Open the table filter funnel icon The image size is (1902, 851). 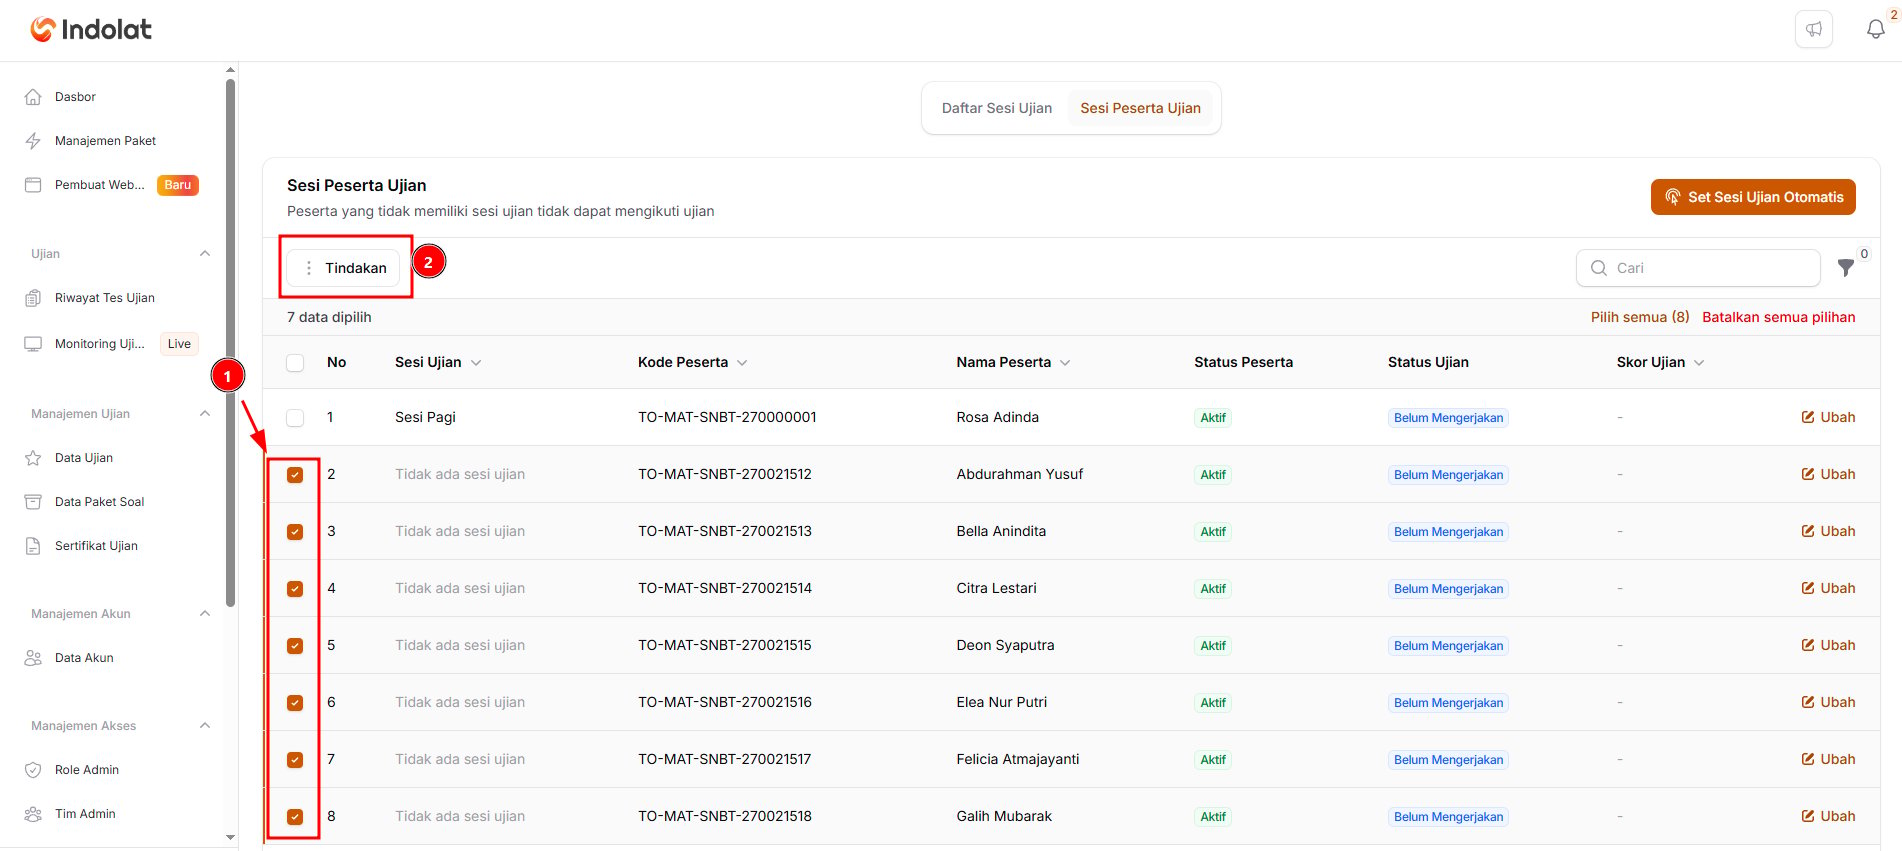click(x=1846, y=268)
